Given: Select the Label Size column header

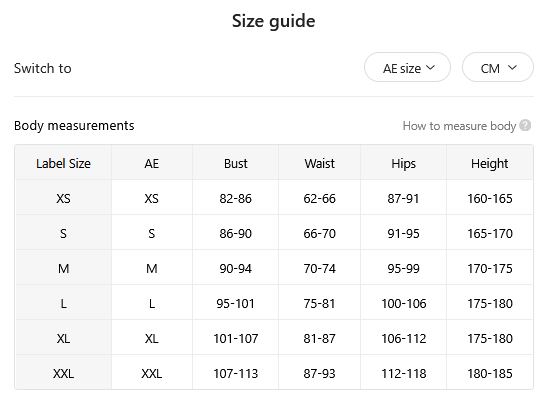Looking at the screenshot, I should (x=63, y=163).
